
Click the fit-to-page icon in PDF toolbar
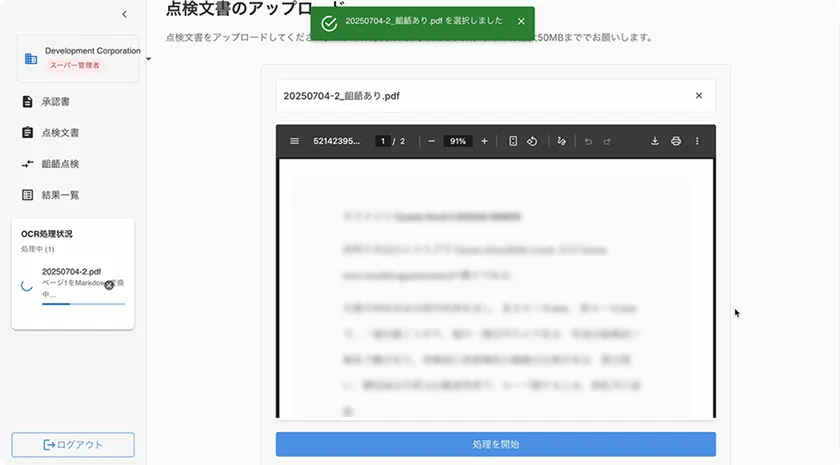pos(513,141)
